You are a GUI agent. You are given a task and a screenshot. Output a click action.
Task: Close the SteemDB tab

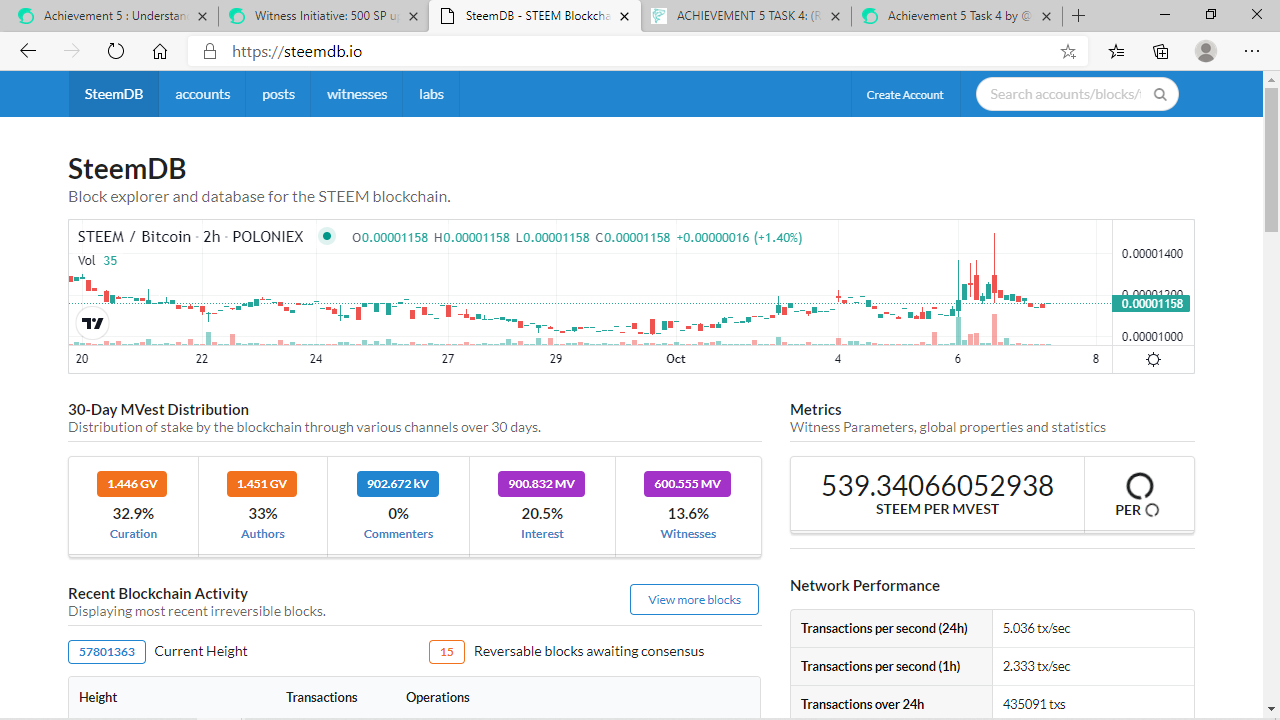[624, 16]
